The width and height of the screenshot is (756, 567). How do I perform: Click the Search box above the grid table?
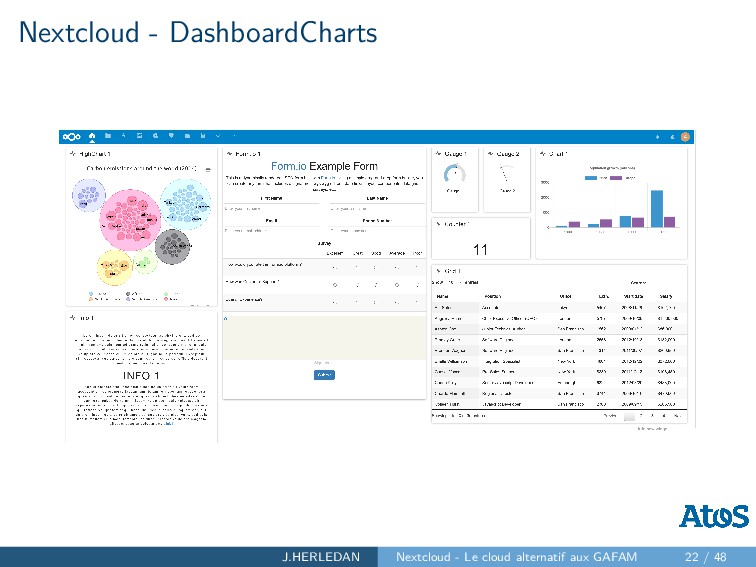click(x=666, y=283)
